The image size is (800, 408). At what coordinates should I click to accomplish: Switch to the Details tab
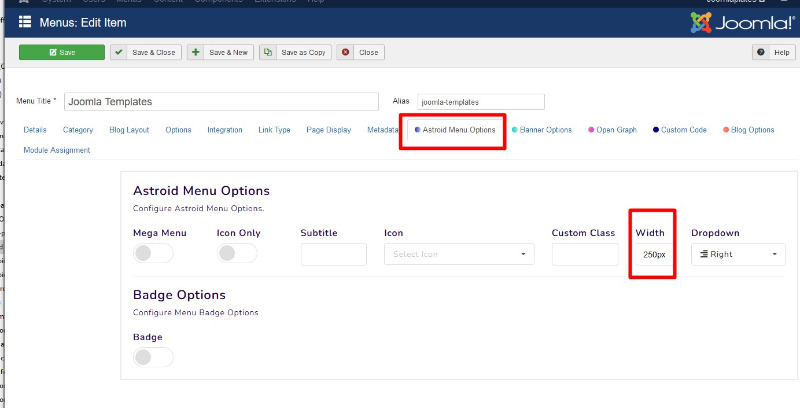(35, 130)
